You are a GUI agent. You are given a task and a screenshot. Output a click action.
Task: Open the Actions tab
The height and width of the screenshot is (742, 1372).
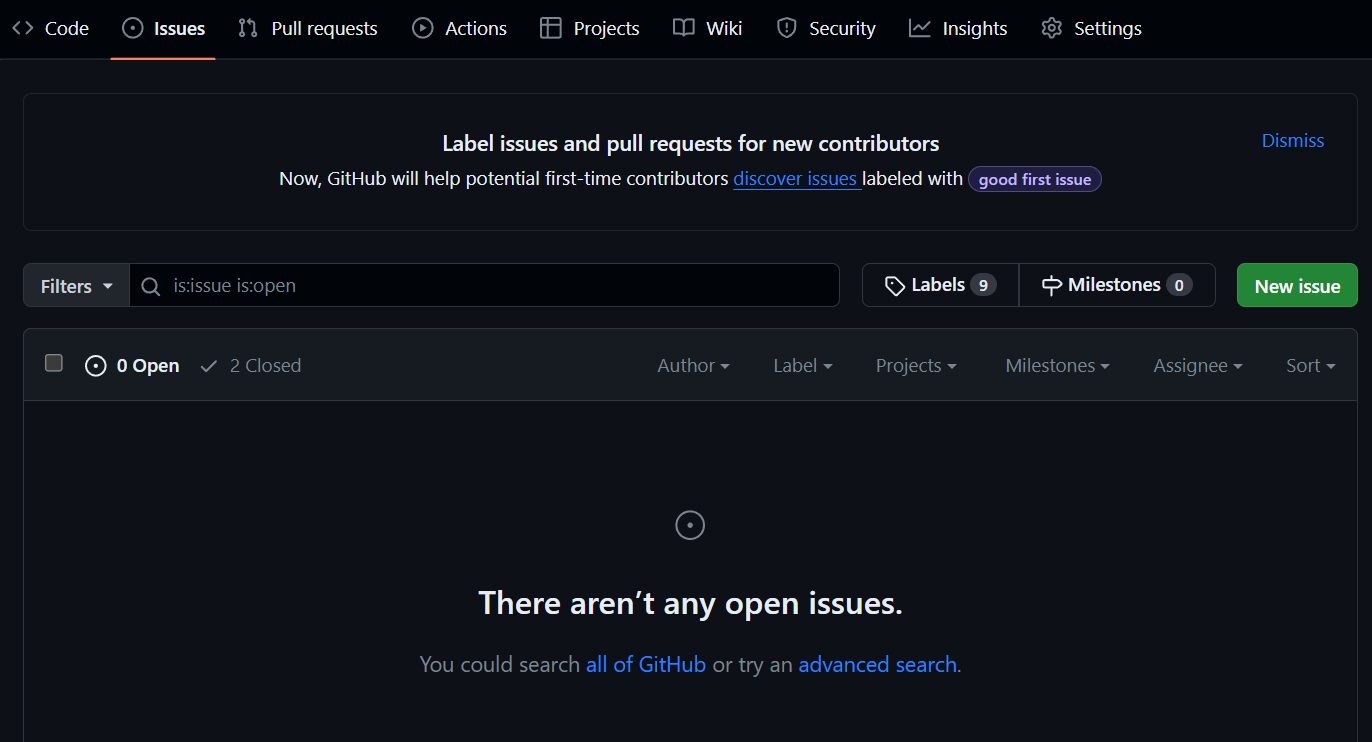click(459, 29)
